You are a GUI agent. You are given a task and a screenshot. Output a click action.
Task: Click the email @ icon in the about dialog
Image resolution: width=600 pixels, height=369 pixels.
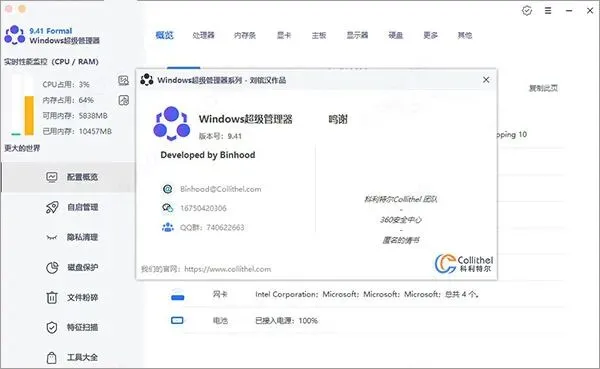click(168, 189)
